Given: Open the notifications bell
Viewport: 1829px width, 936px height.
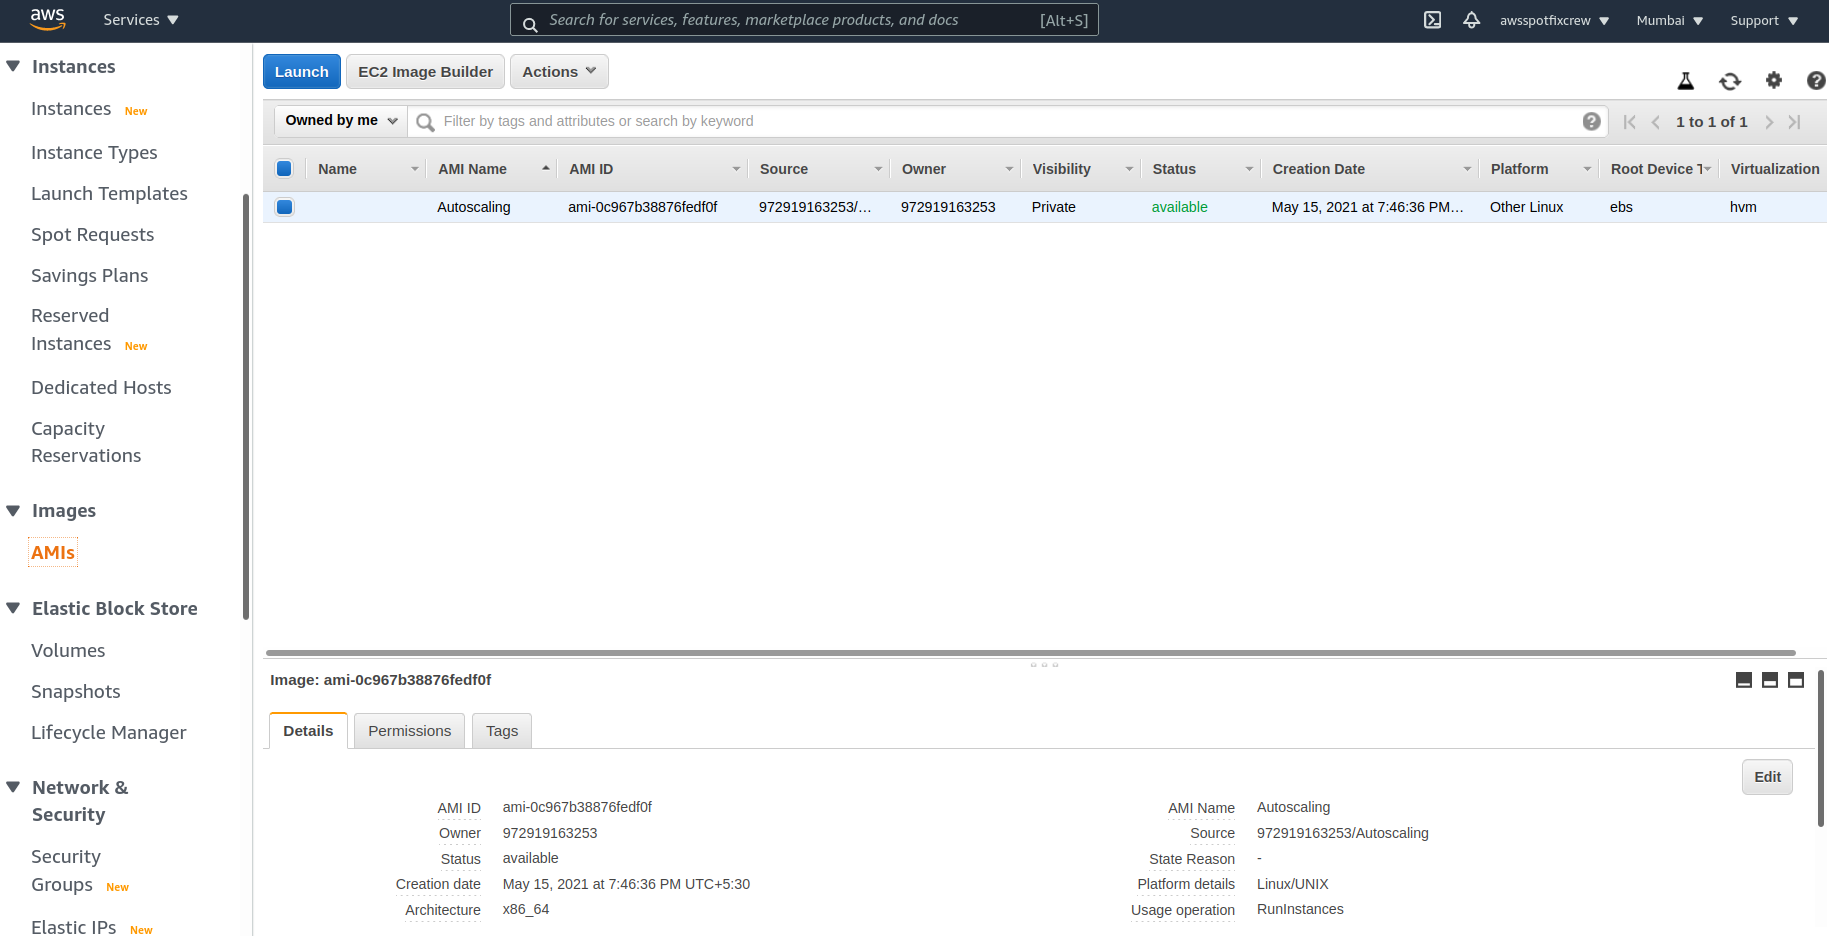Looking at the screenshot, I should coord(1471,20).
